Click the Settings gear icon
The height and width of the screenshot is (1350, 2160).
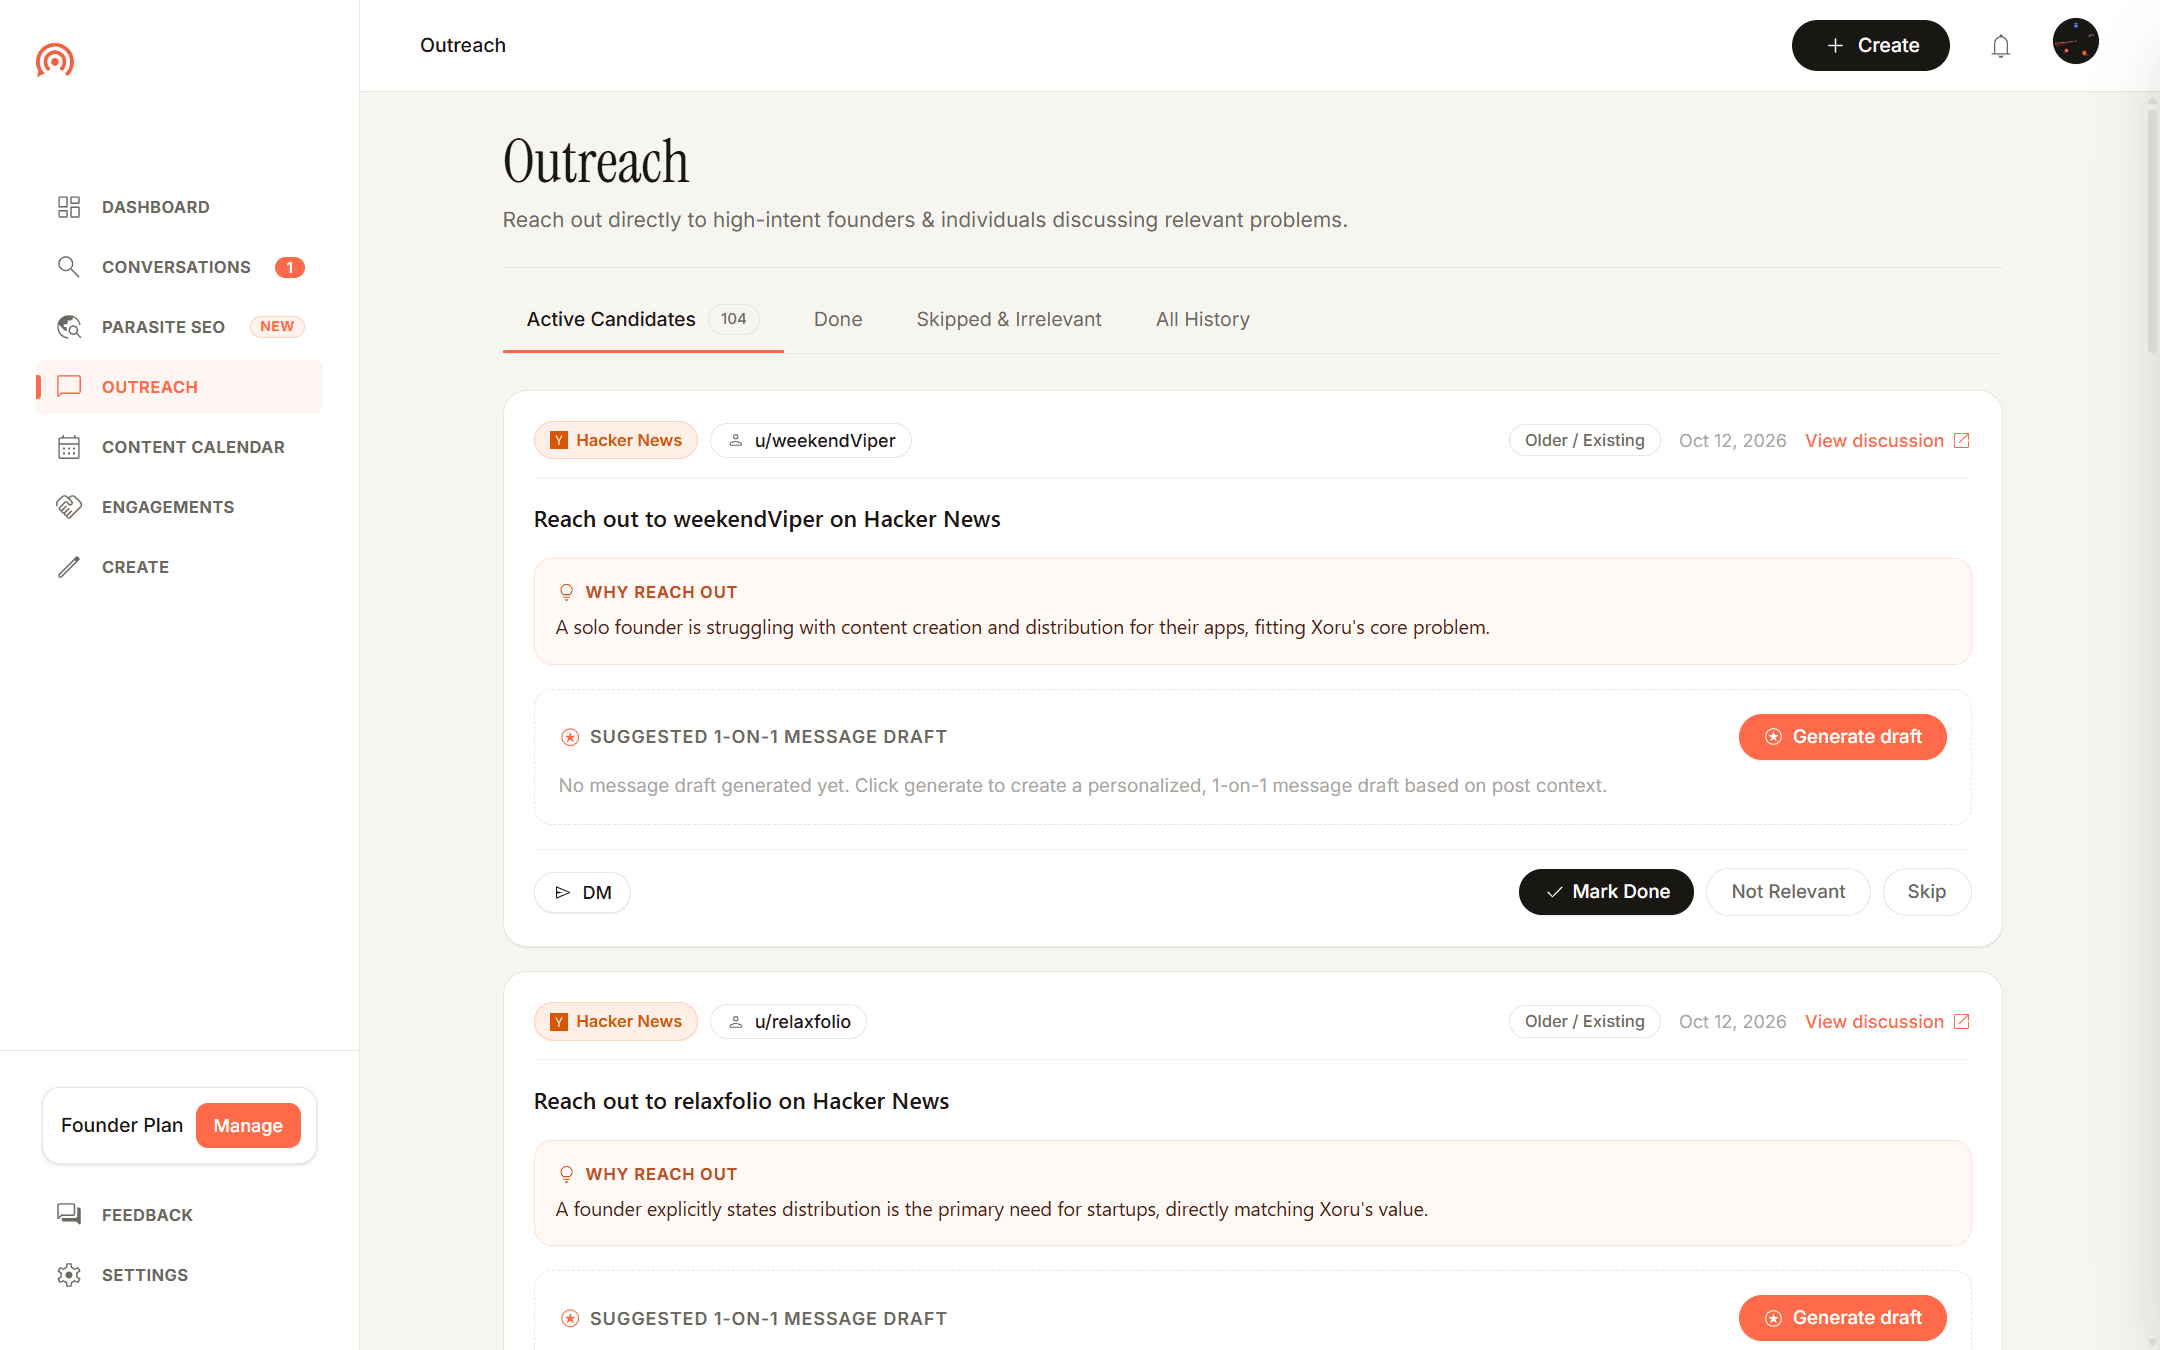(69, 1275)
